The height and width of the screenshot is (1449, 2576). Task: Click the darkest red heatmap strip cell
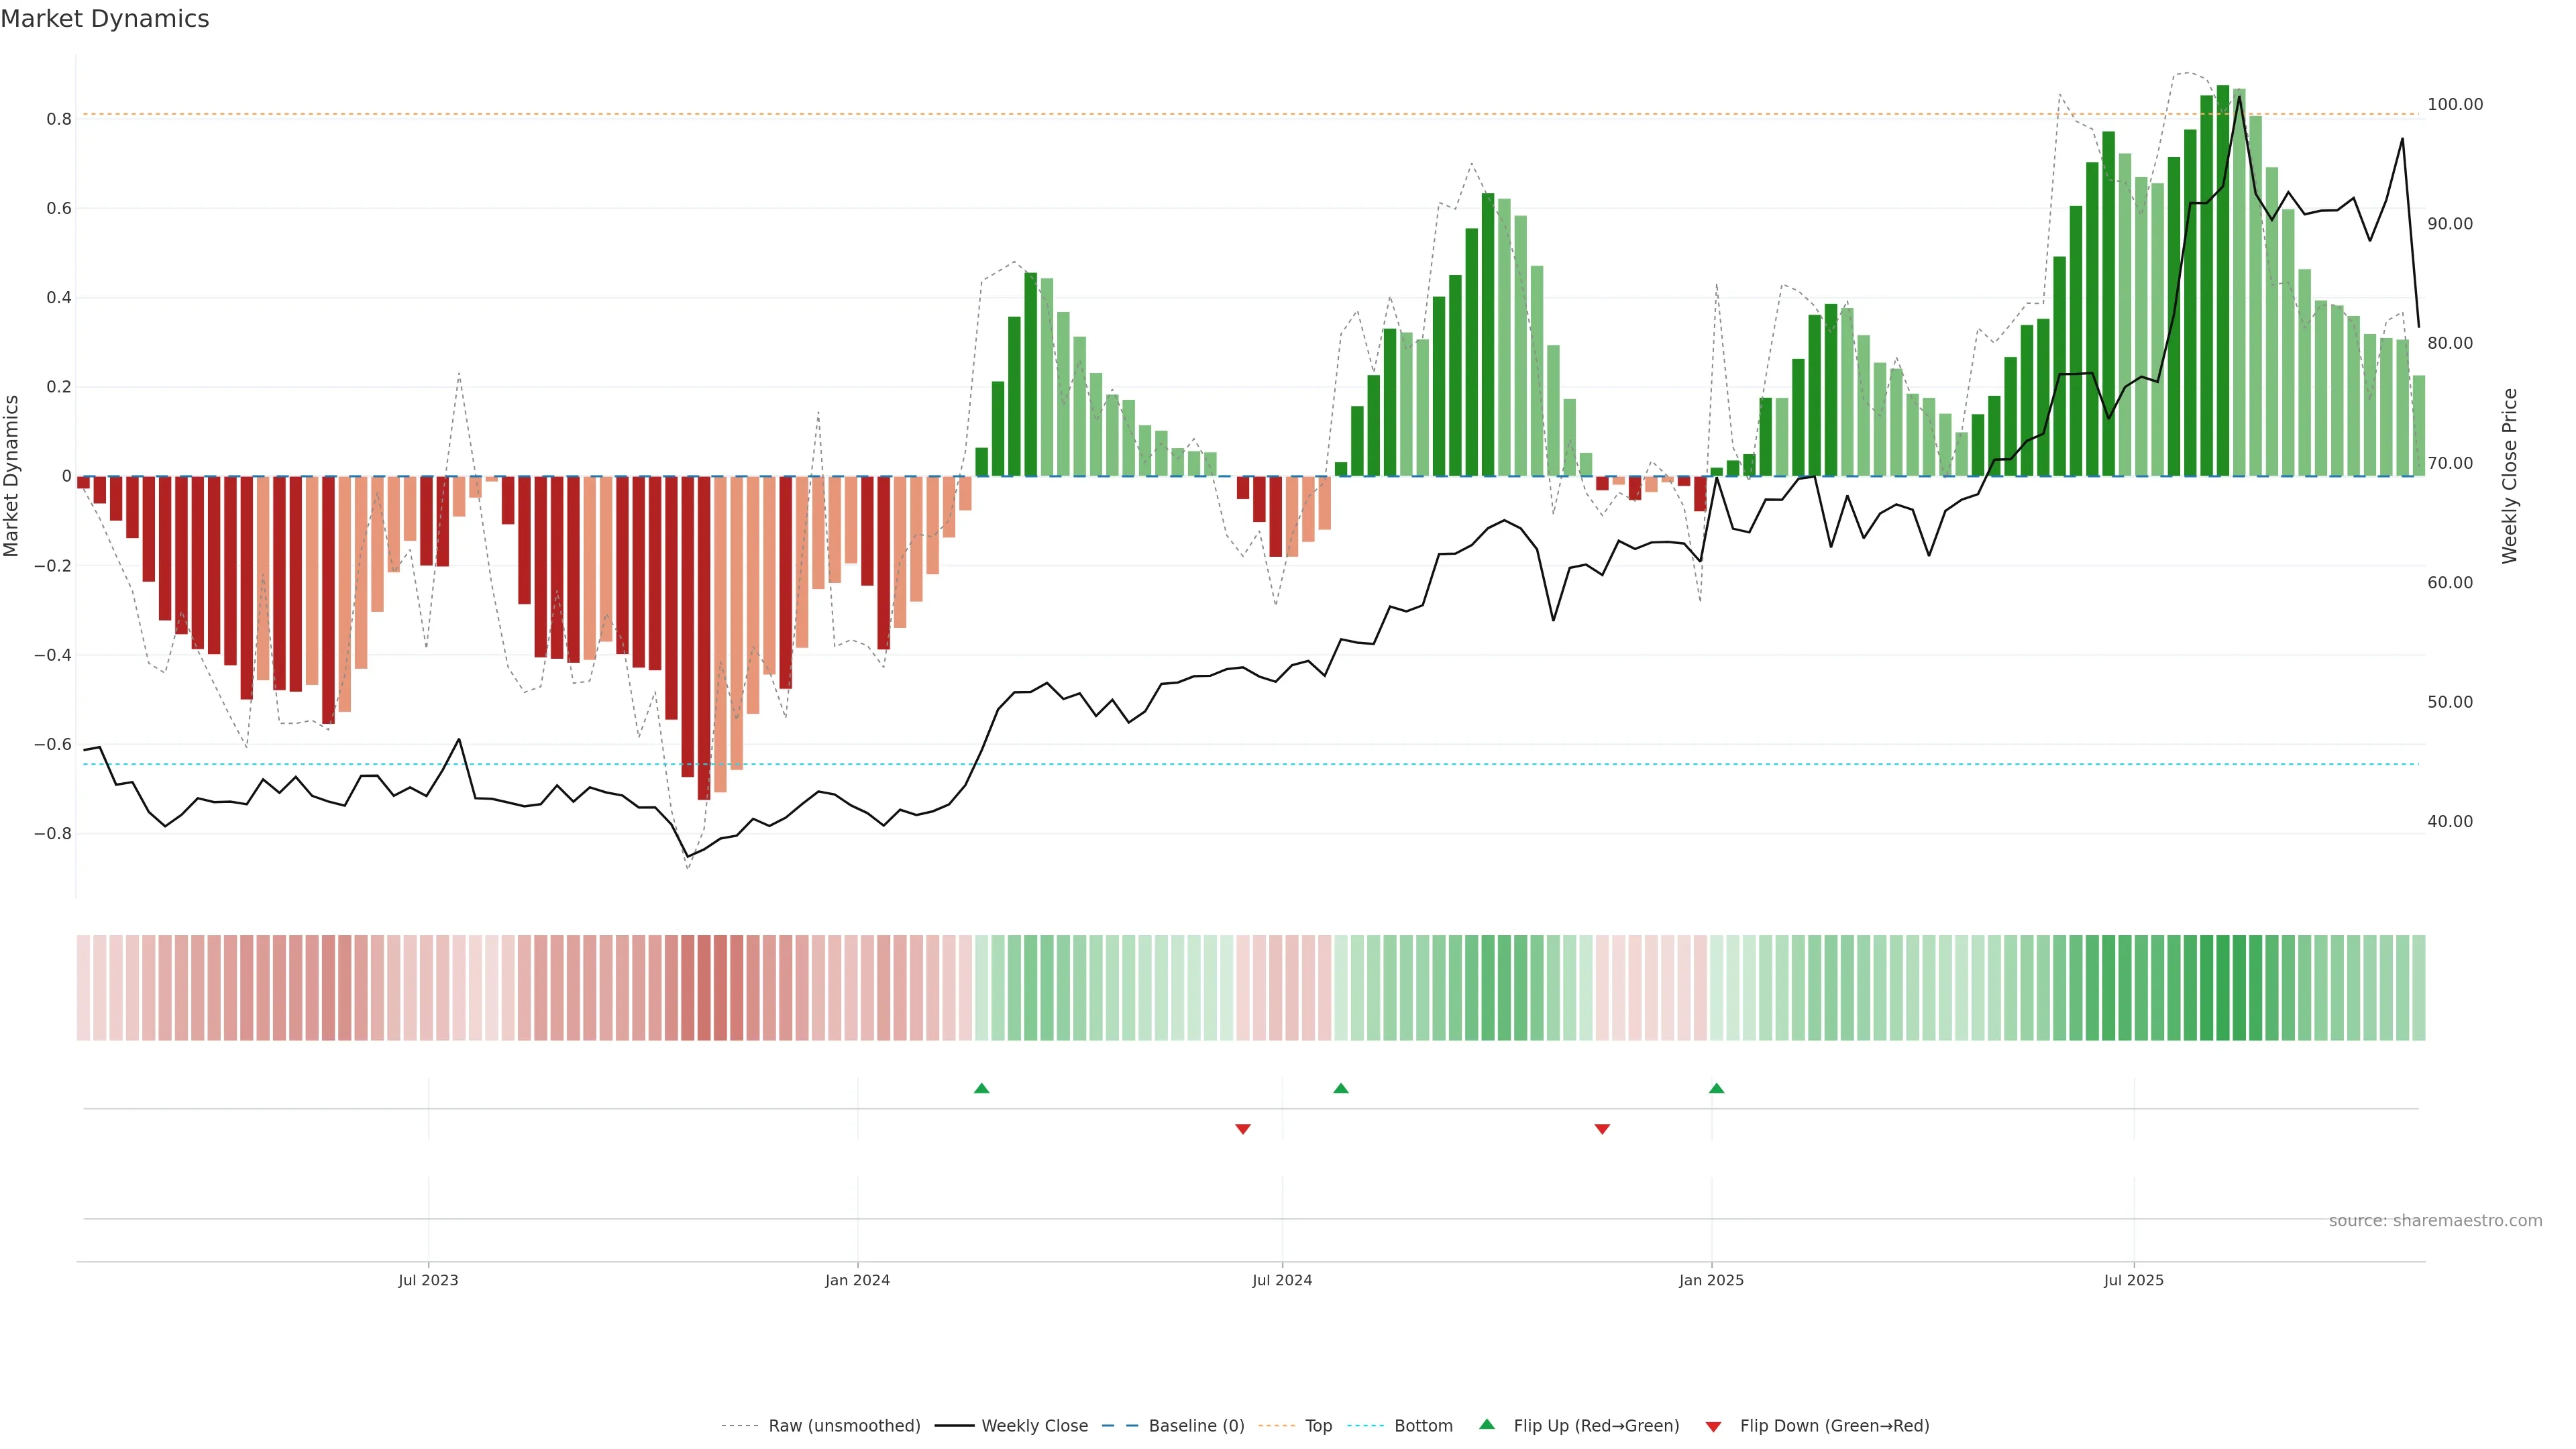[704, 987]
